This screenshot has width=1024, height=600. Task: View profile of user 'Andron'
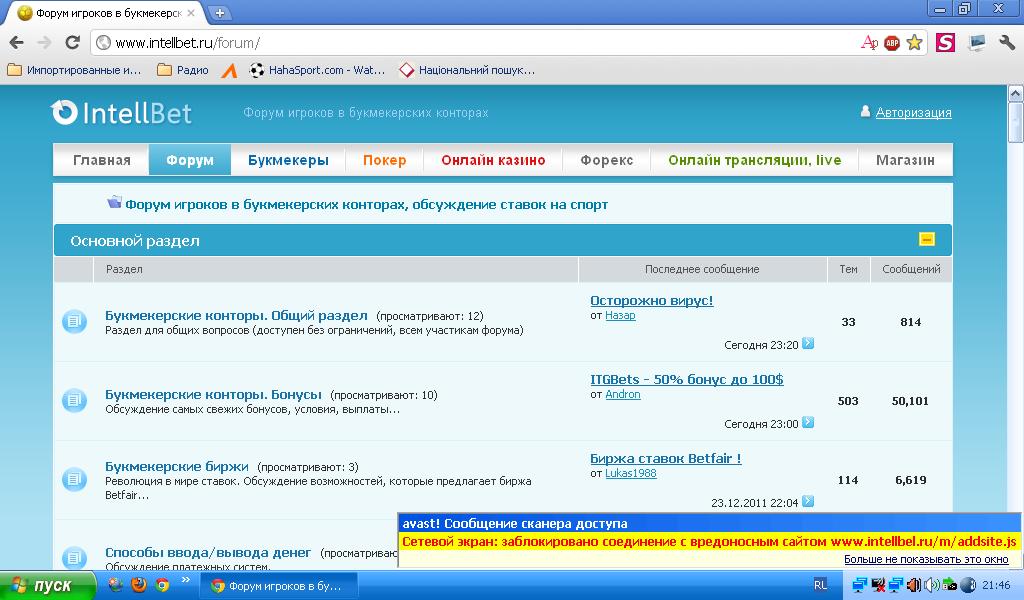coord(622,394)
